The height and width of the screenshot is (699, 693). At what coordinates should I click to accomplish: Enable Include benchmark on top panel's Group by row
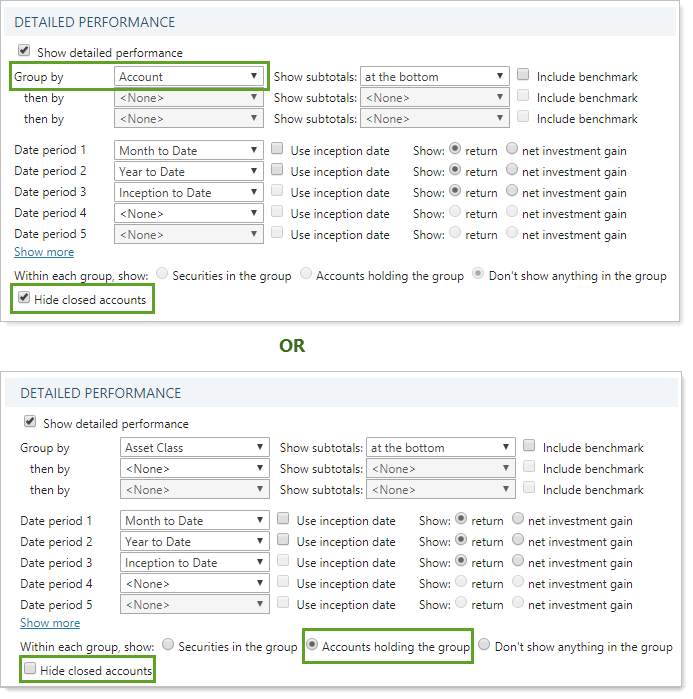523,76
